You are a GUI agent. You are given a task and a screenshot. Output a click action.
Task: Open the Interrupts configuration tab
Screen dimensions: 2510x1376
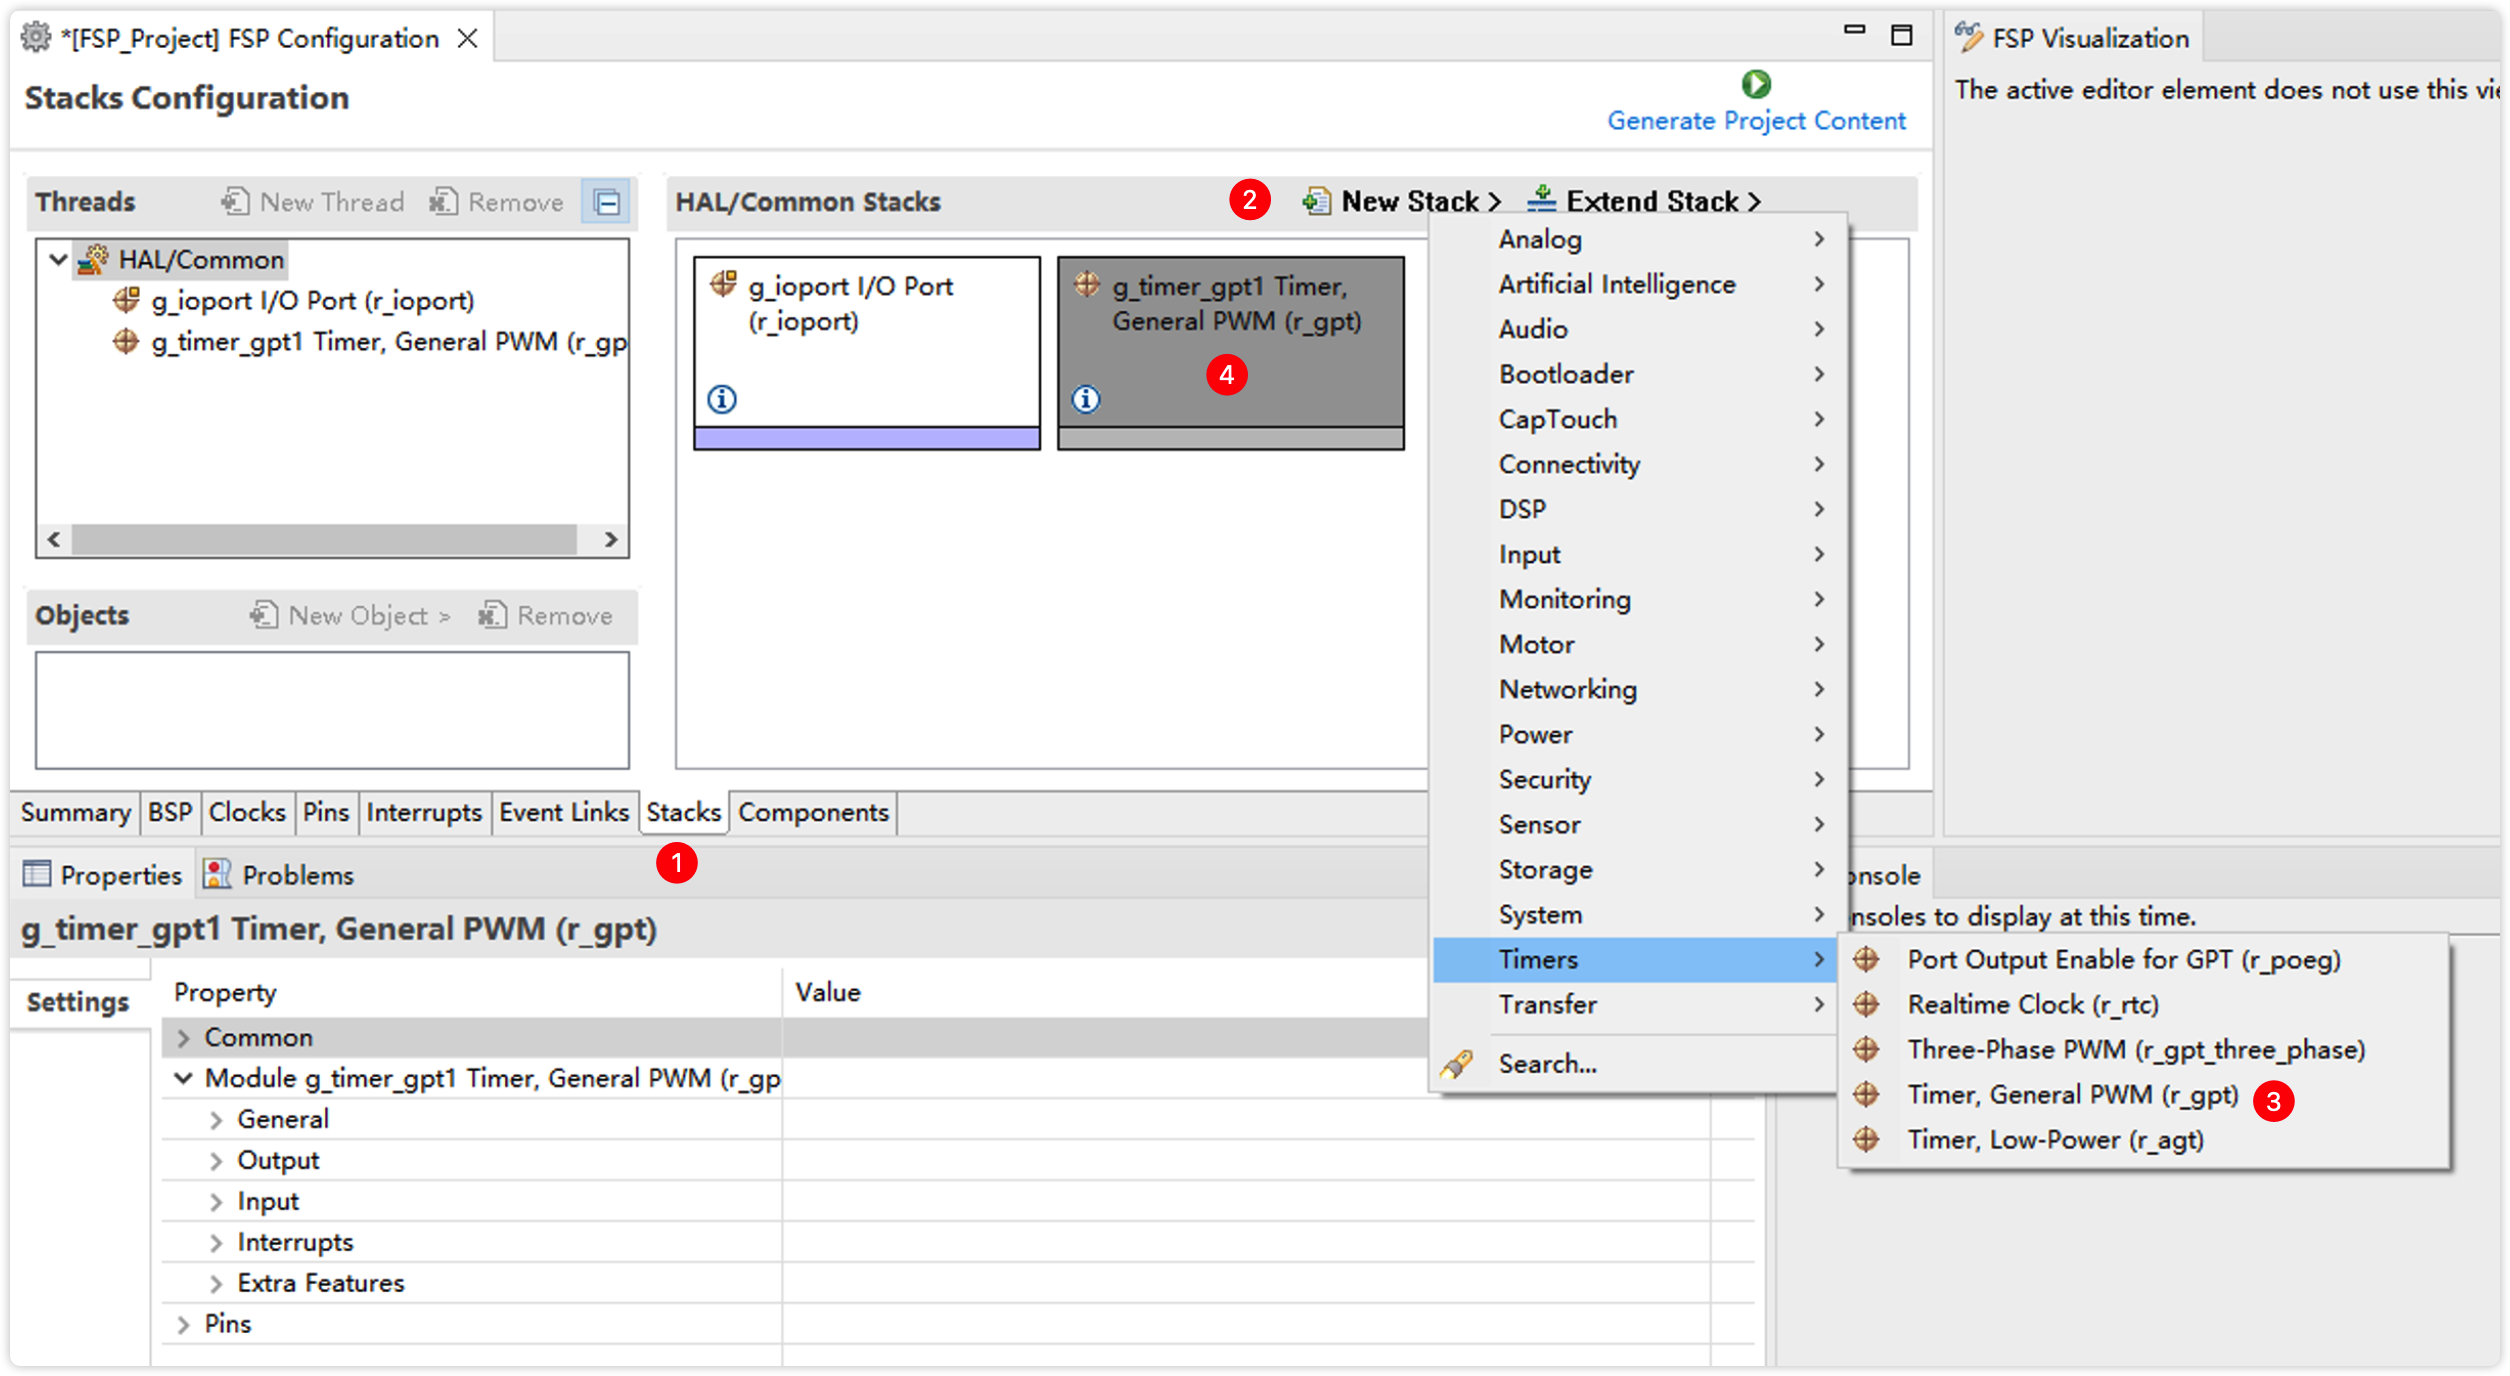point(424,812)
